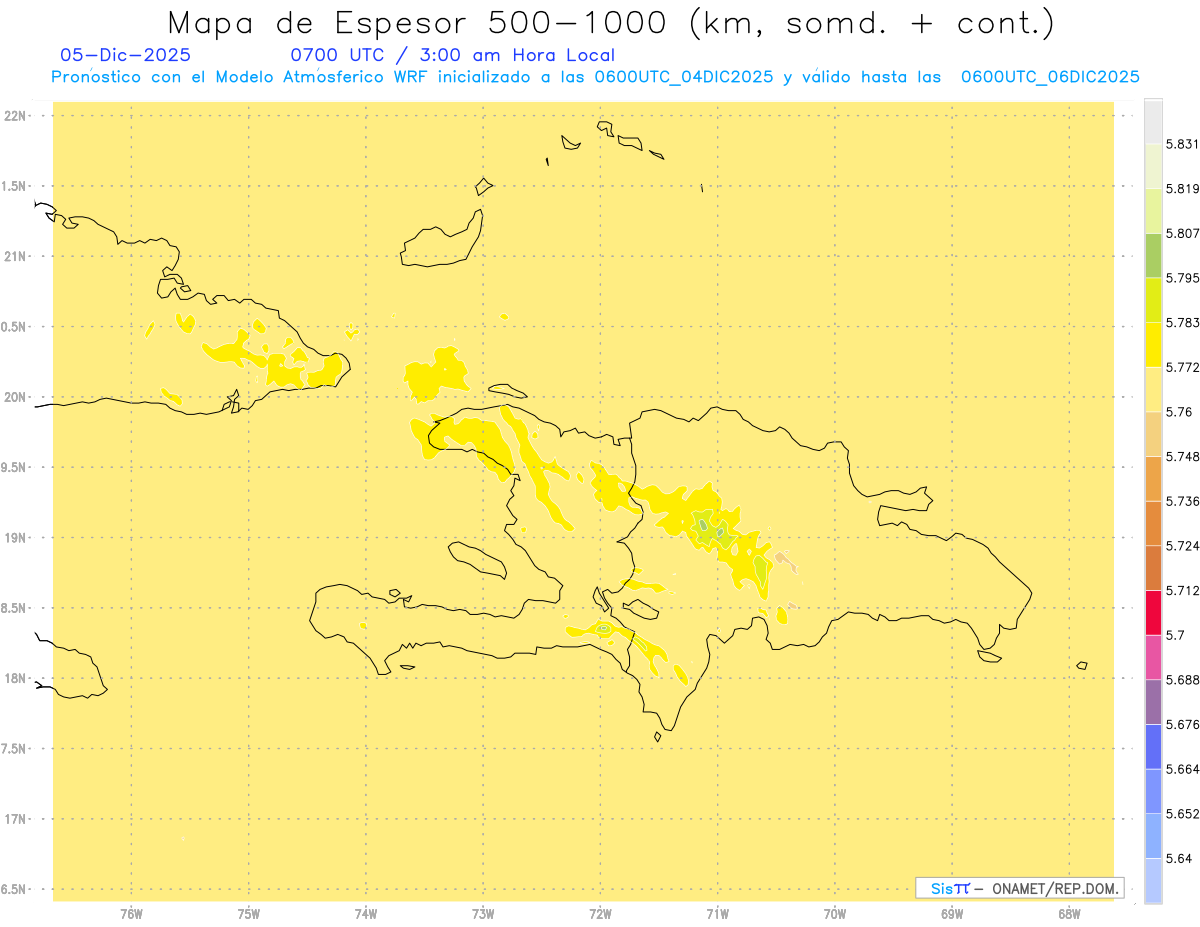Click the legend value "5.724"
Image resolution: width=1200 pixels, height=927 pixels.
click(1183, 546)
